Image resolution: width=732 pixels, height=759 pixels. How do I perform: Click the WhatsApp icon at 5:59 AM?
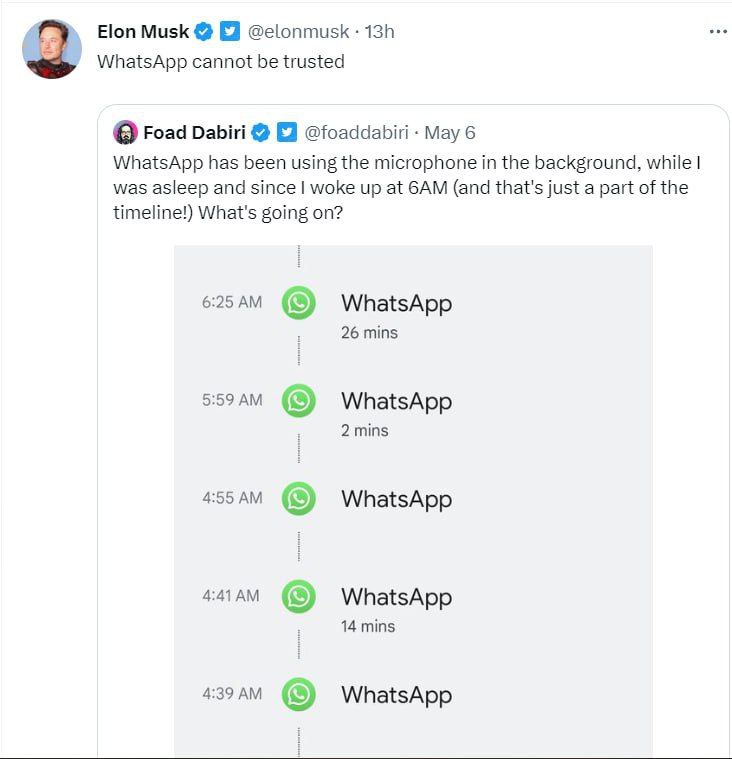click(299, 401)
